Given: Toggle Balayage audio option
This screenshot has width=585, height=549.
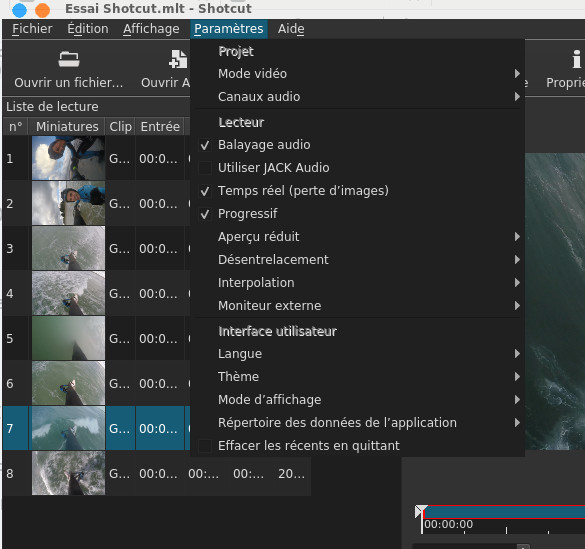Looking at the screenshot, I should [x=357, y=145].
